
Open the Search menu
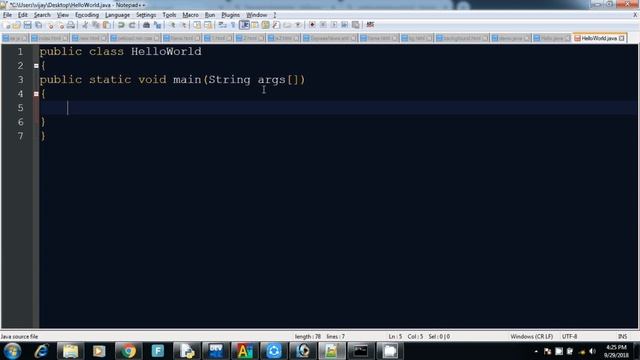point(42,15)
